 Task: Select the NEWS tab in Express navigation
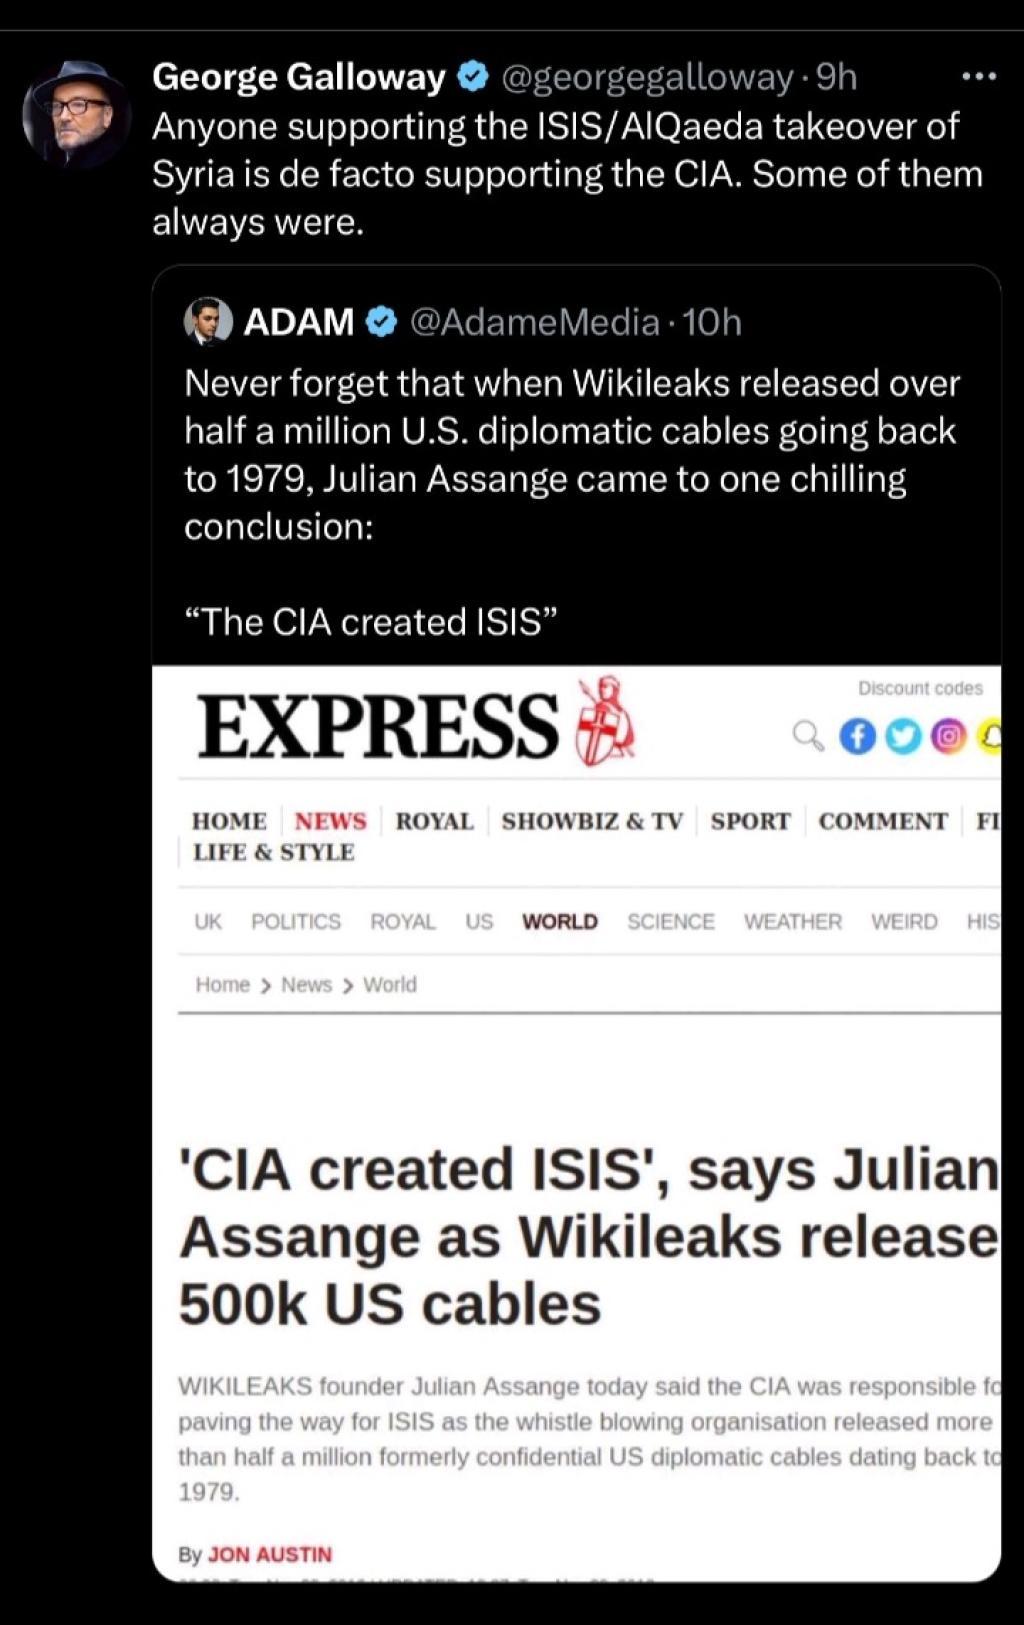pyautogui.click(x=331, y=821)
